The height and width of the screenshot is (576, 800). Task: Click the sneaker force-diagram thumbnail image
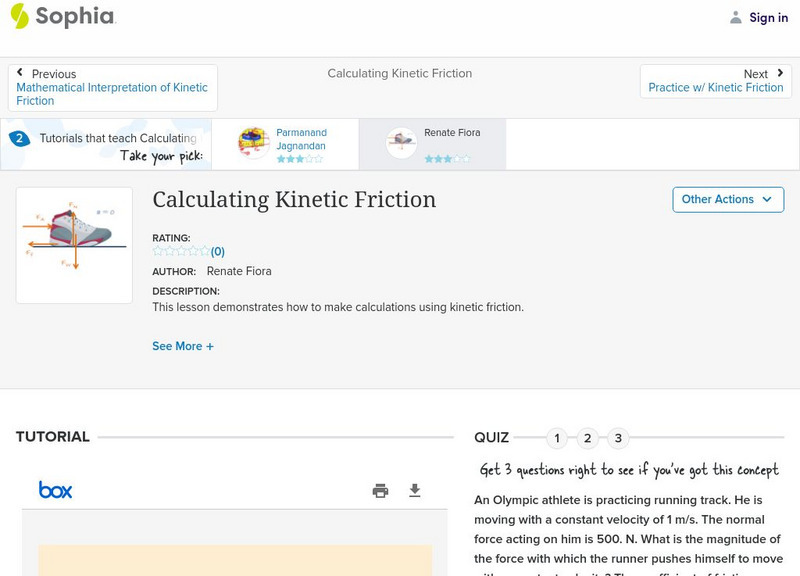(74, 244)
